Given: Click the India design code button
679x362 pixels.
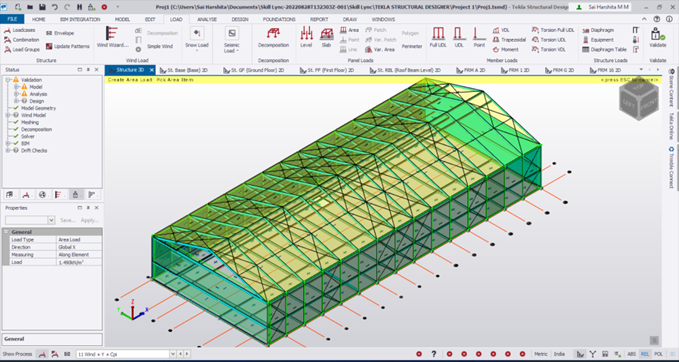Looking at the screenshot, I should [558, 354].
